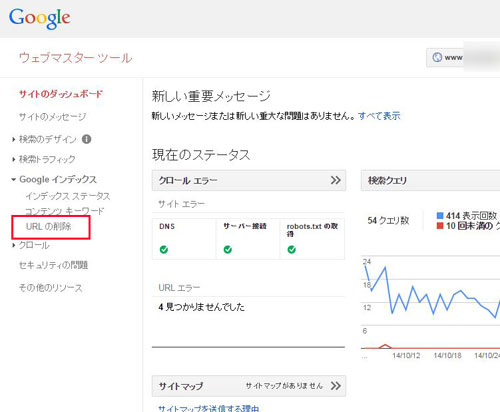Collapse Google インデックス triangle
Screen dimensions: 500x412
(14, 179)
